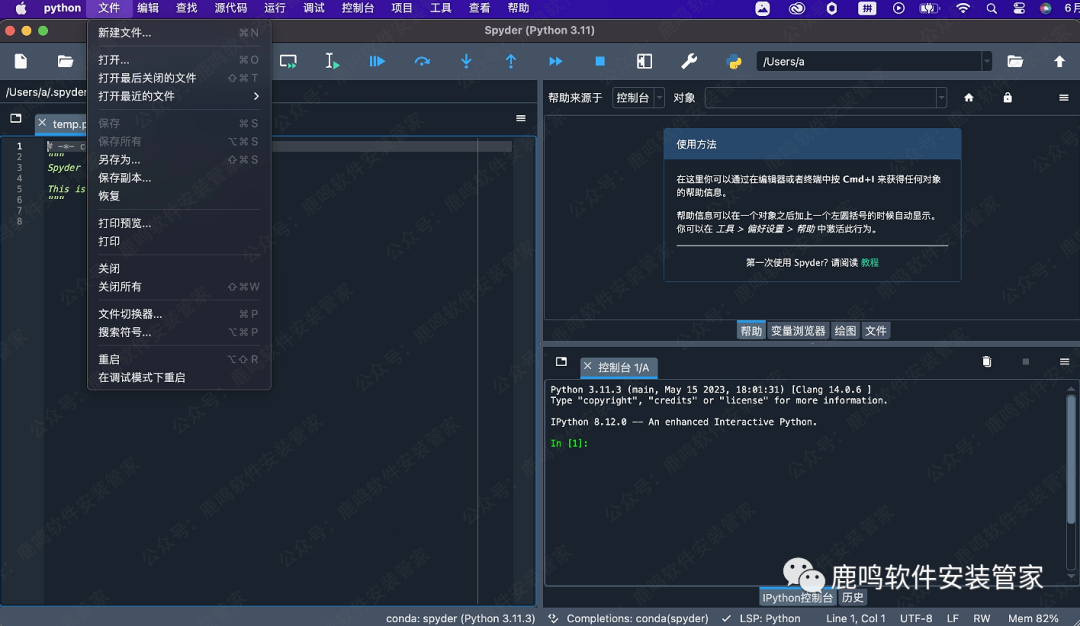Open preferences via the wrench icon
1080x626 pixels.
click(x=689, y=62)
